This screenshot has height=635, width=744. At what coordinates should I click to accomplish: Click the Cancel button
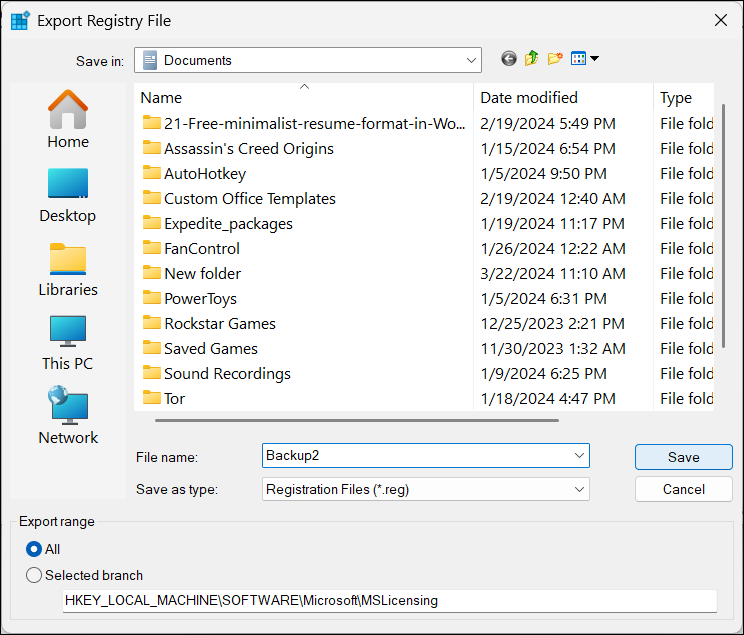683,489
